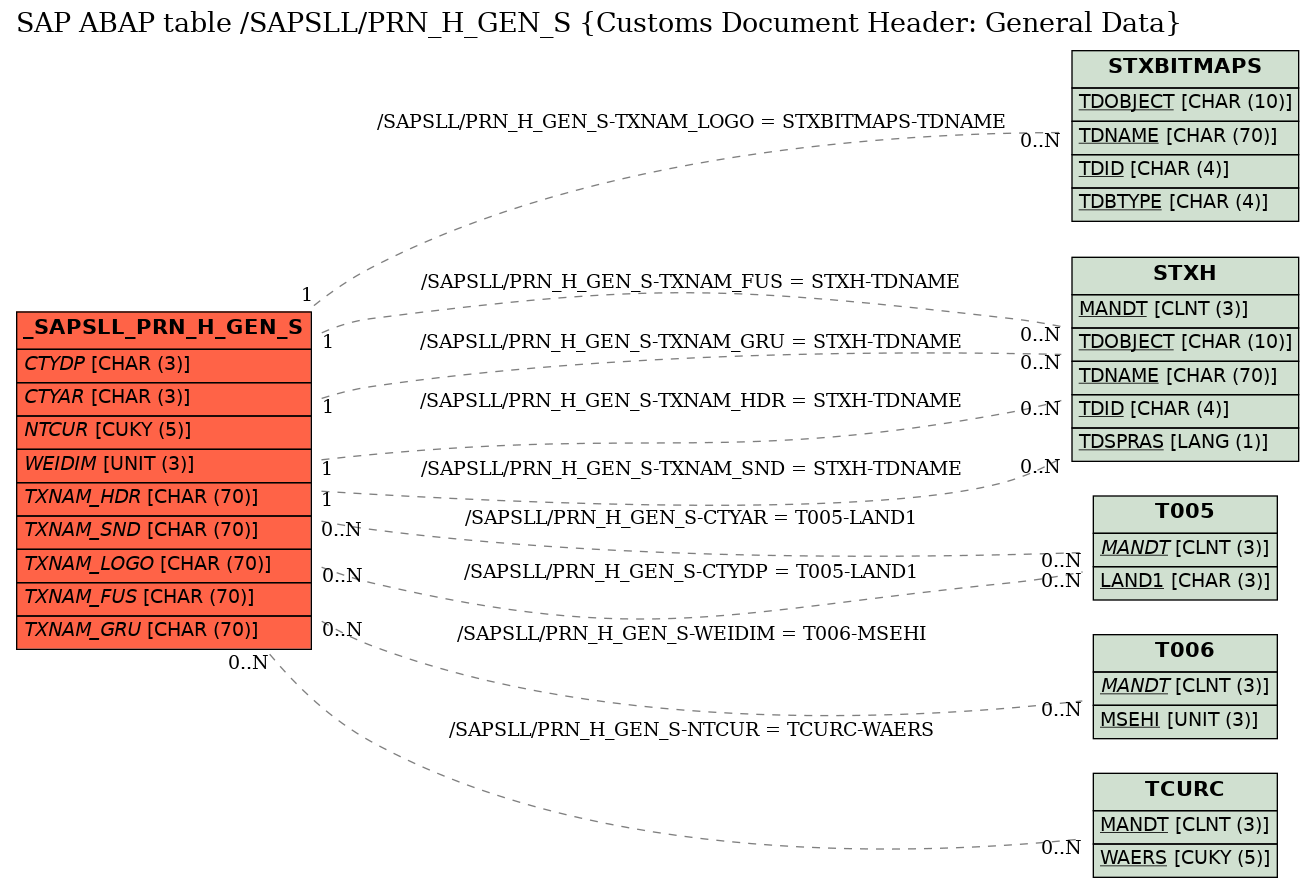Select the CTYAR [CHAR (3)] field row
1315x888 pixels.
[164, 398]
